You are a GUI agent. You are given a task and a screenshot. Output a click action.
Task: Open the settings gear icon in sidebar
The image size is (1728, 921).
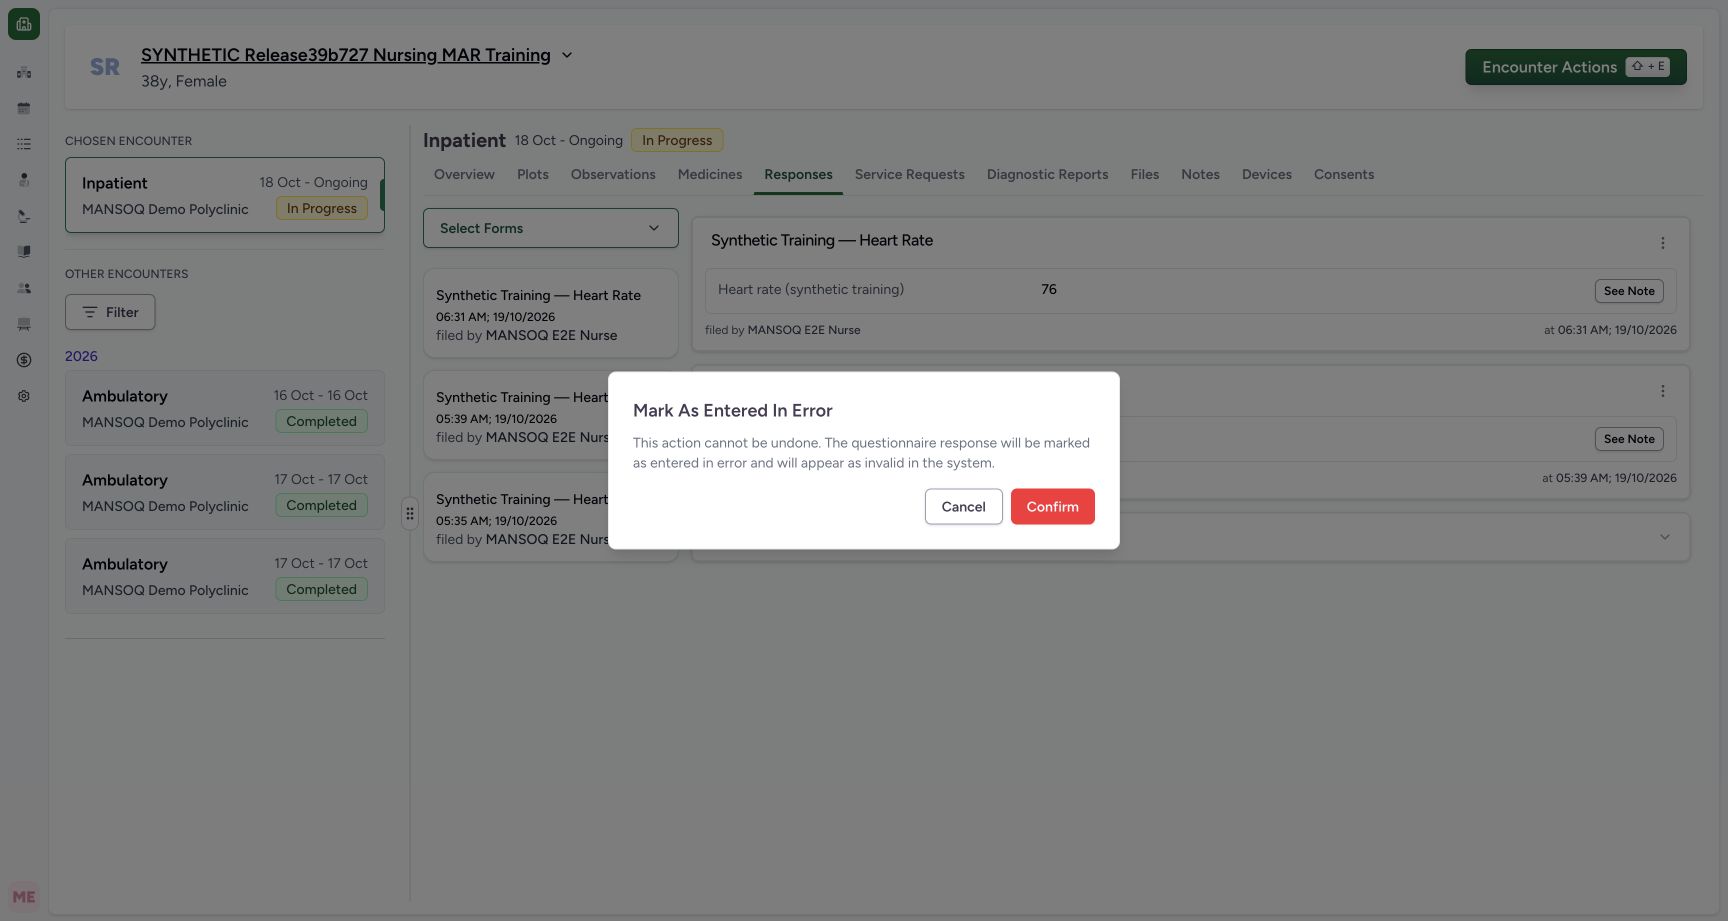tap(24, 396)
